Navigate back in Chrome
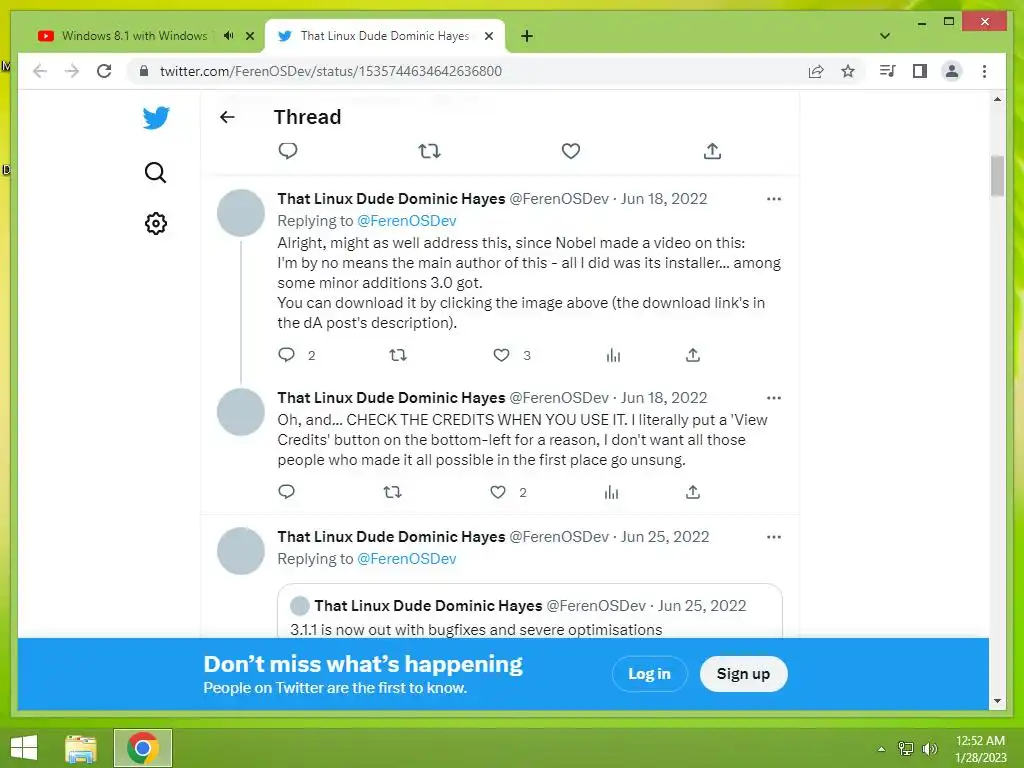The height and width of the screenshot is (768, 1024). (40, 71)
